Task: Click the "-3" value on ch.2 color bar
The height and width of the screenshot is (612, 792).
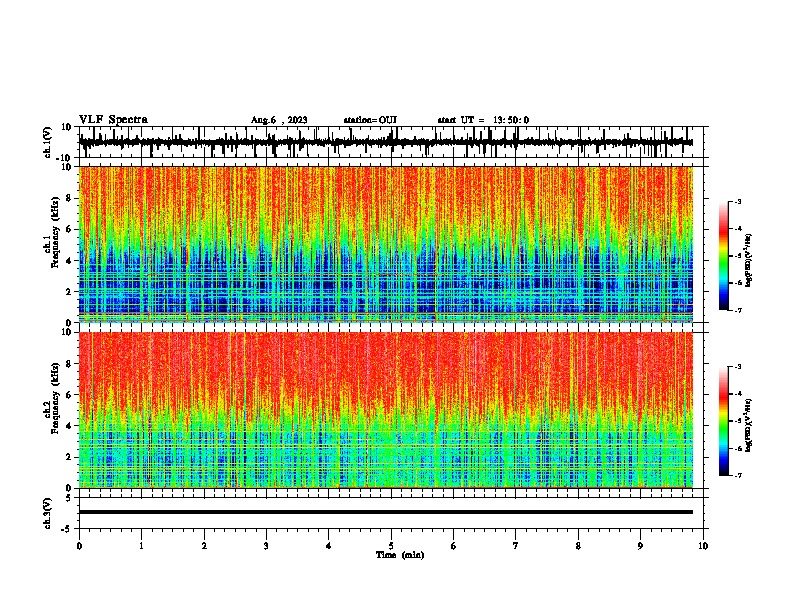Action: tap(737, 367)
